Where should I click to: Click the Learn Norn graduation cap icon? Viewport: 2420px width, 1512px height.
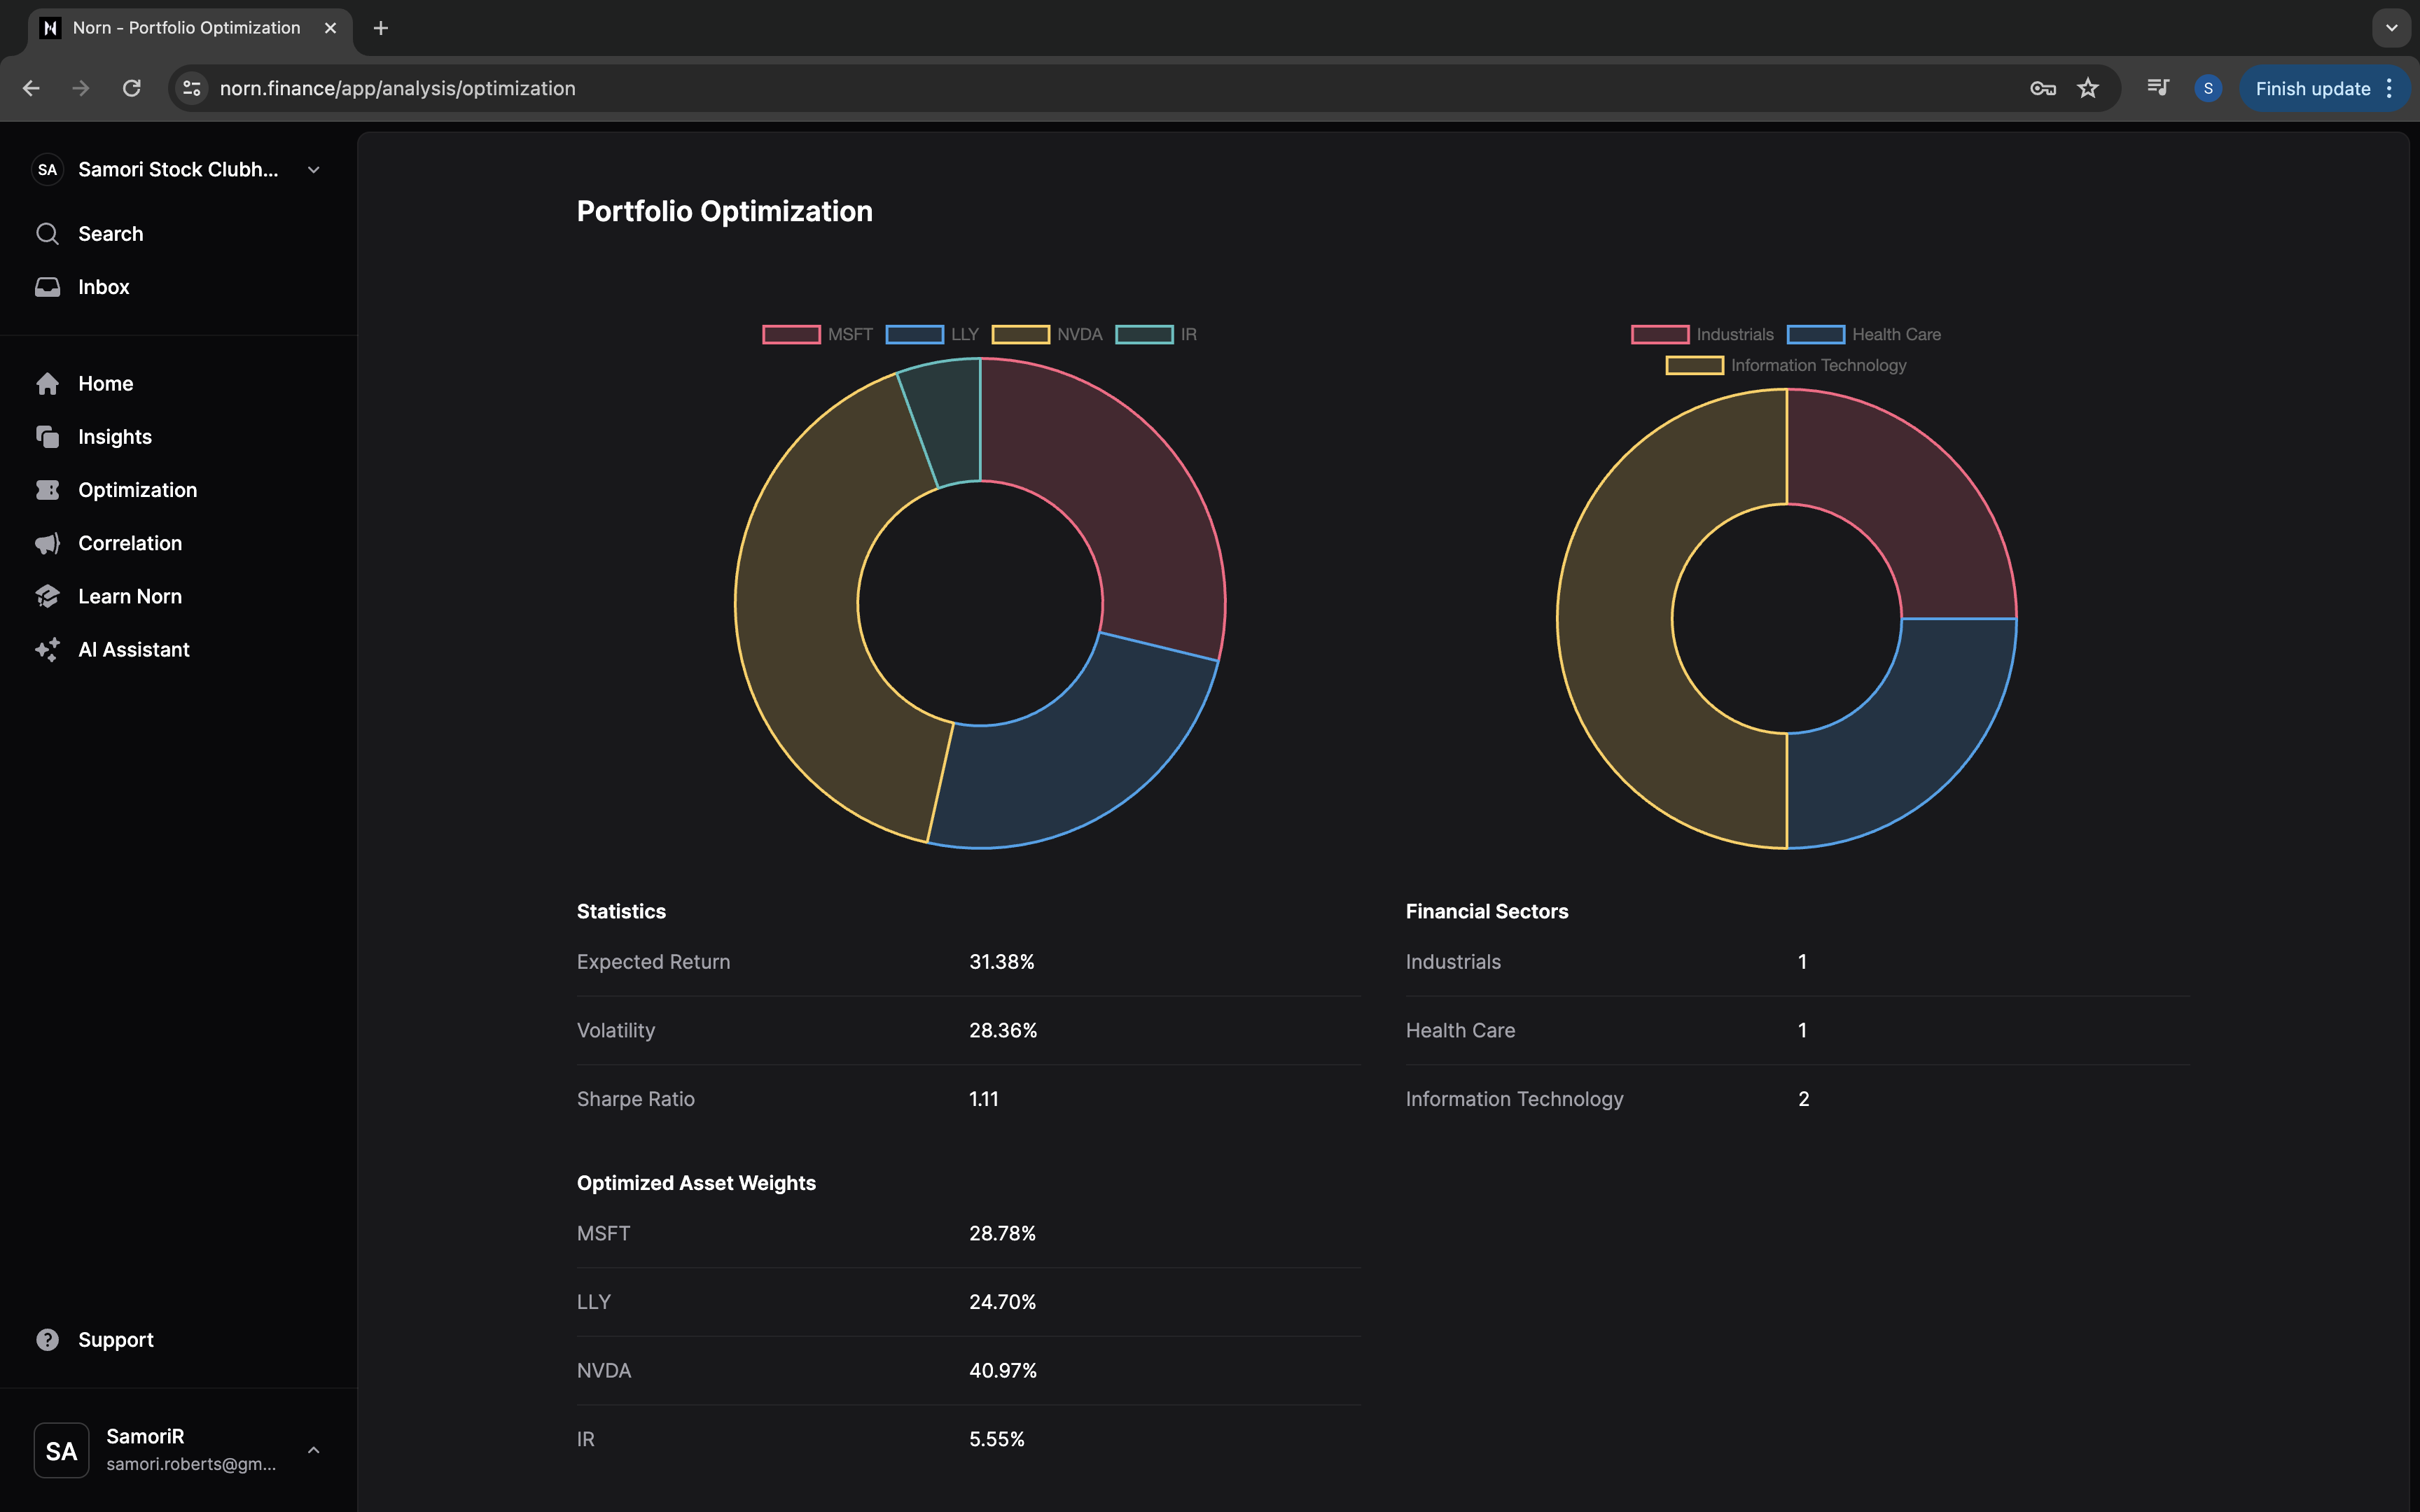click(47, 596)
